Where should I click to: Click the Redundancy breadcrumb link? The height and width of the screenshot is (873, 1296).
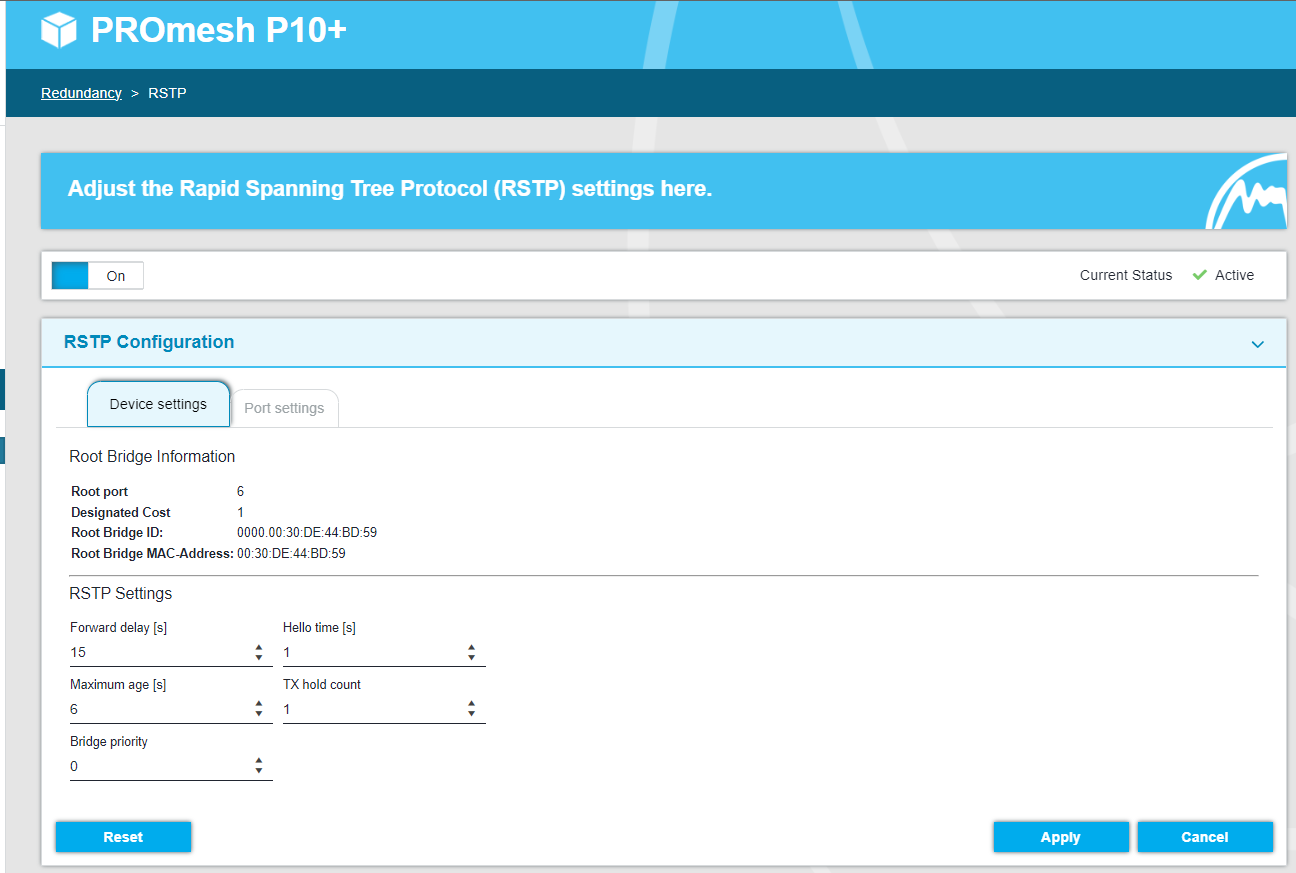[x=81, y=93]
